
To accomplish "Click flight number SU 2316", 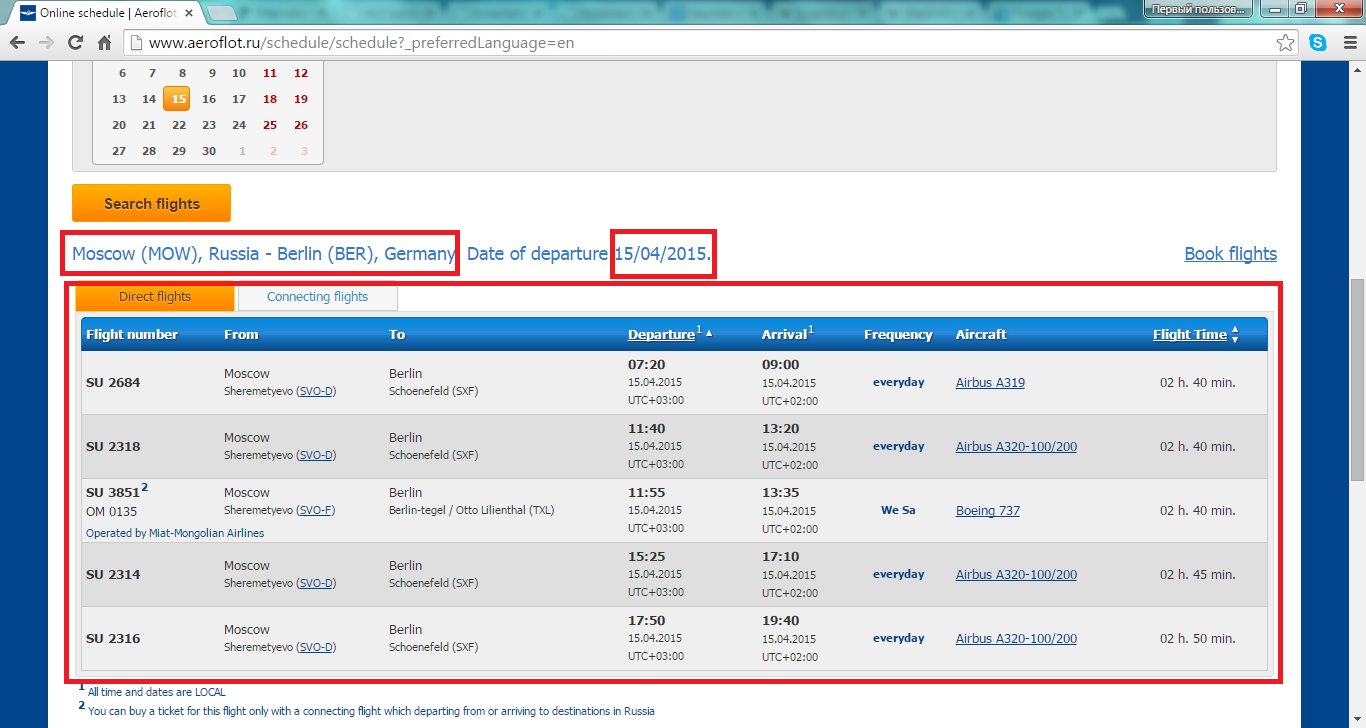I will click(113, 638).
